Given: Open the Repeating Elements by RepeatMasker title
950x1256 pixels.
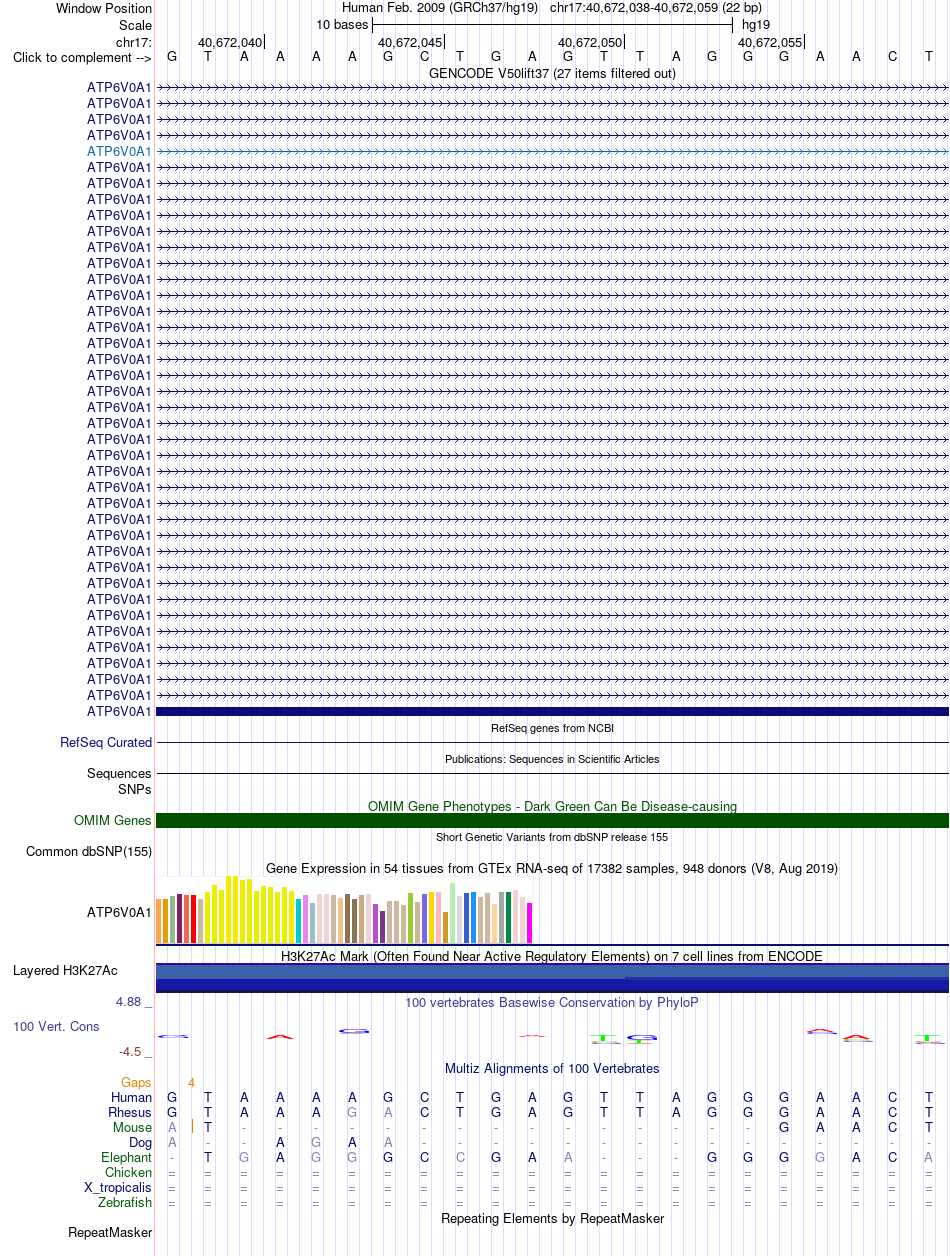Looking at the screenshot, I should click(x=552, y=1219).
